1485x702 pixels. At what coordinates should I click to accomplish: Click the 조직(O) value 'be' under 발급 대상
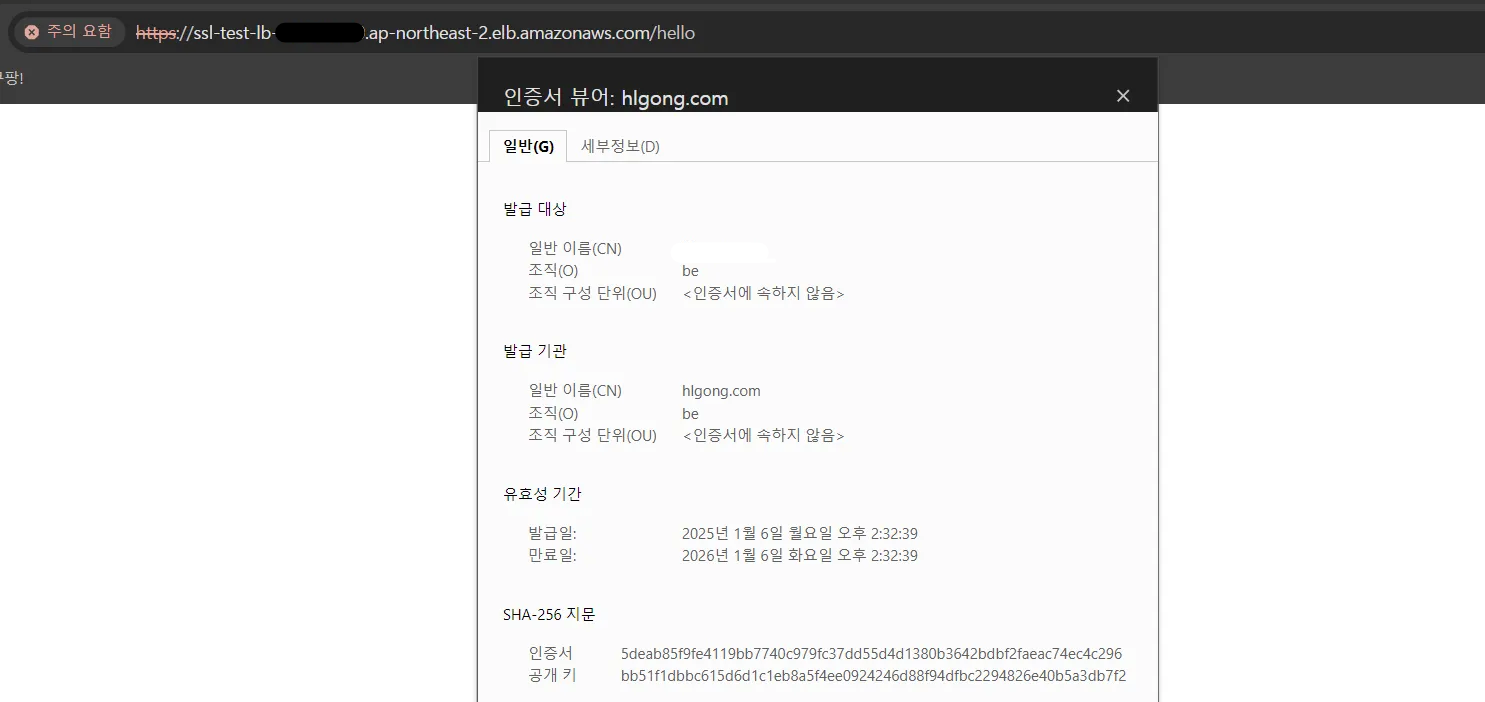tap(690, 271)
